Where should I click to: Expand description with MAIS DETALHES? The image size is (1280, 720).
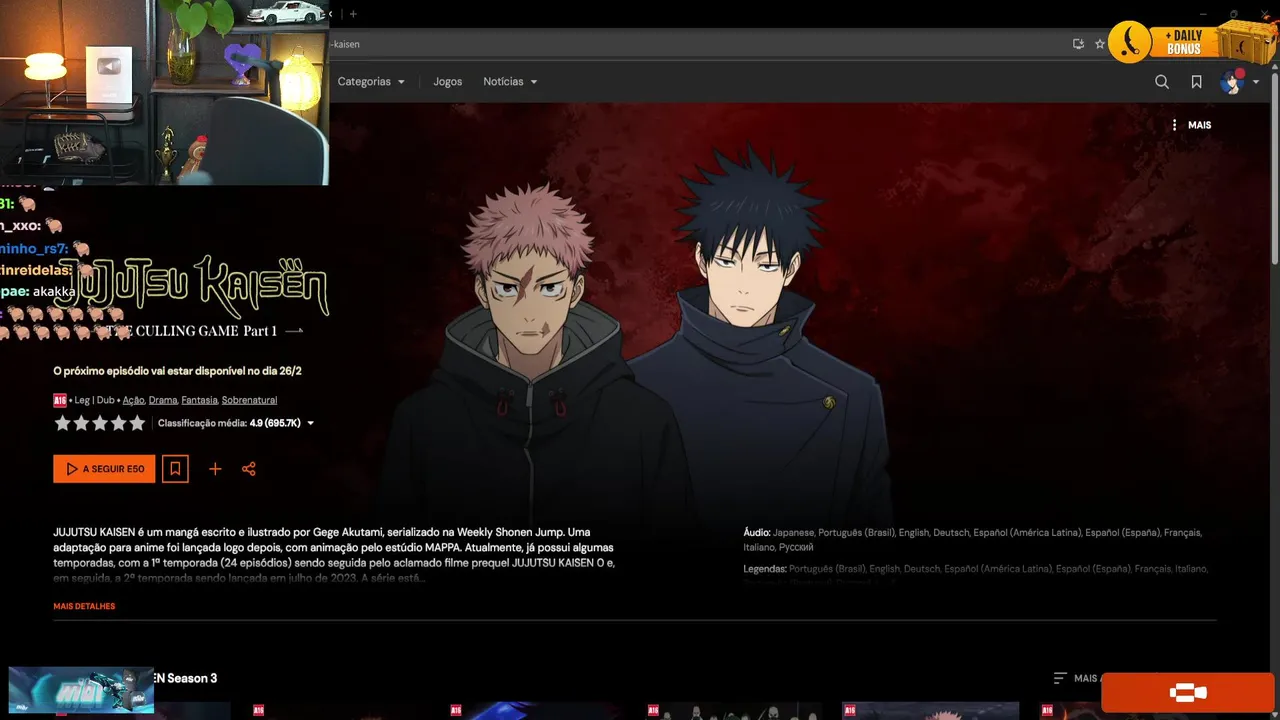[x=84, y=606]
